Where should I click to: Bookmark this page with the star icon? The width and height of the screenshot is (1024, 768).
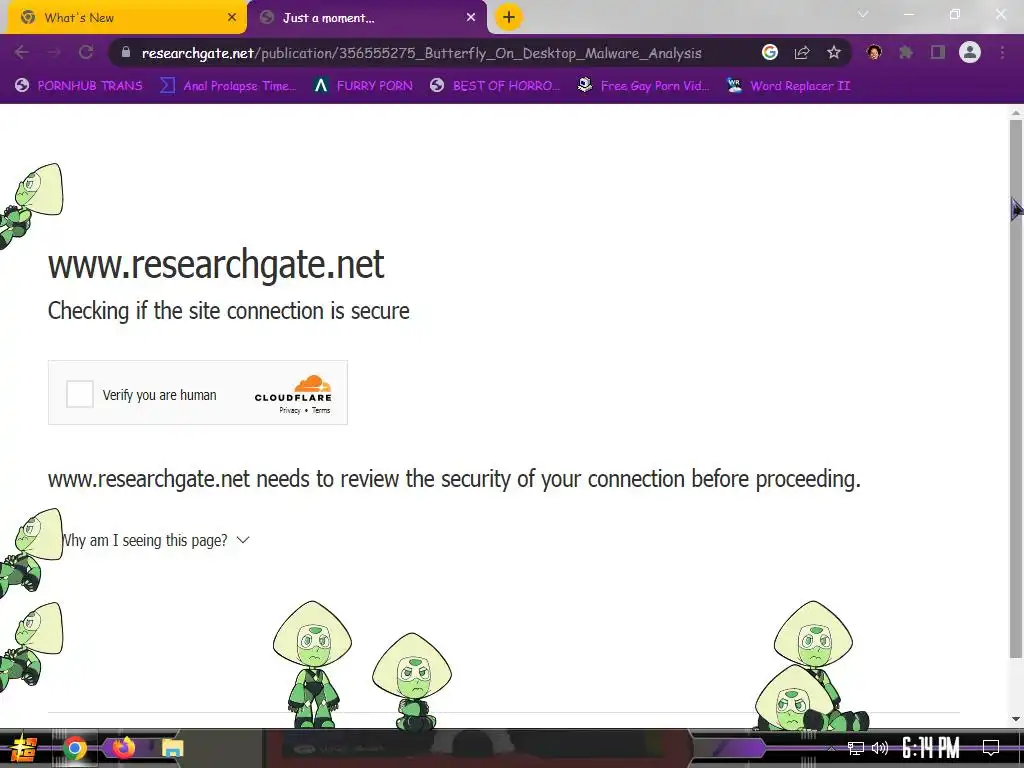tap(834, 52)
